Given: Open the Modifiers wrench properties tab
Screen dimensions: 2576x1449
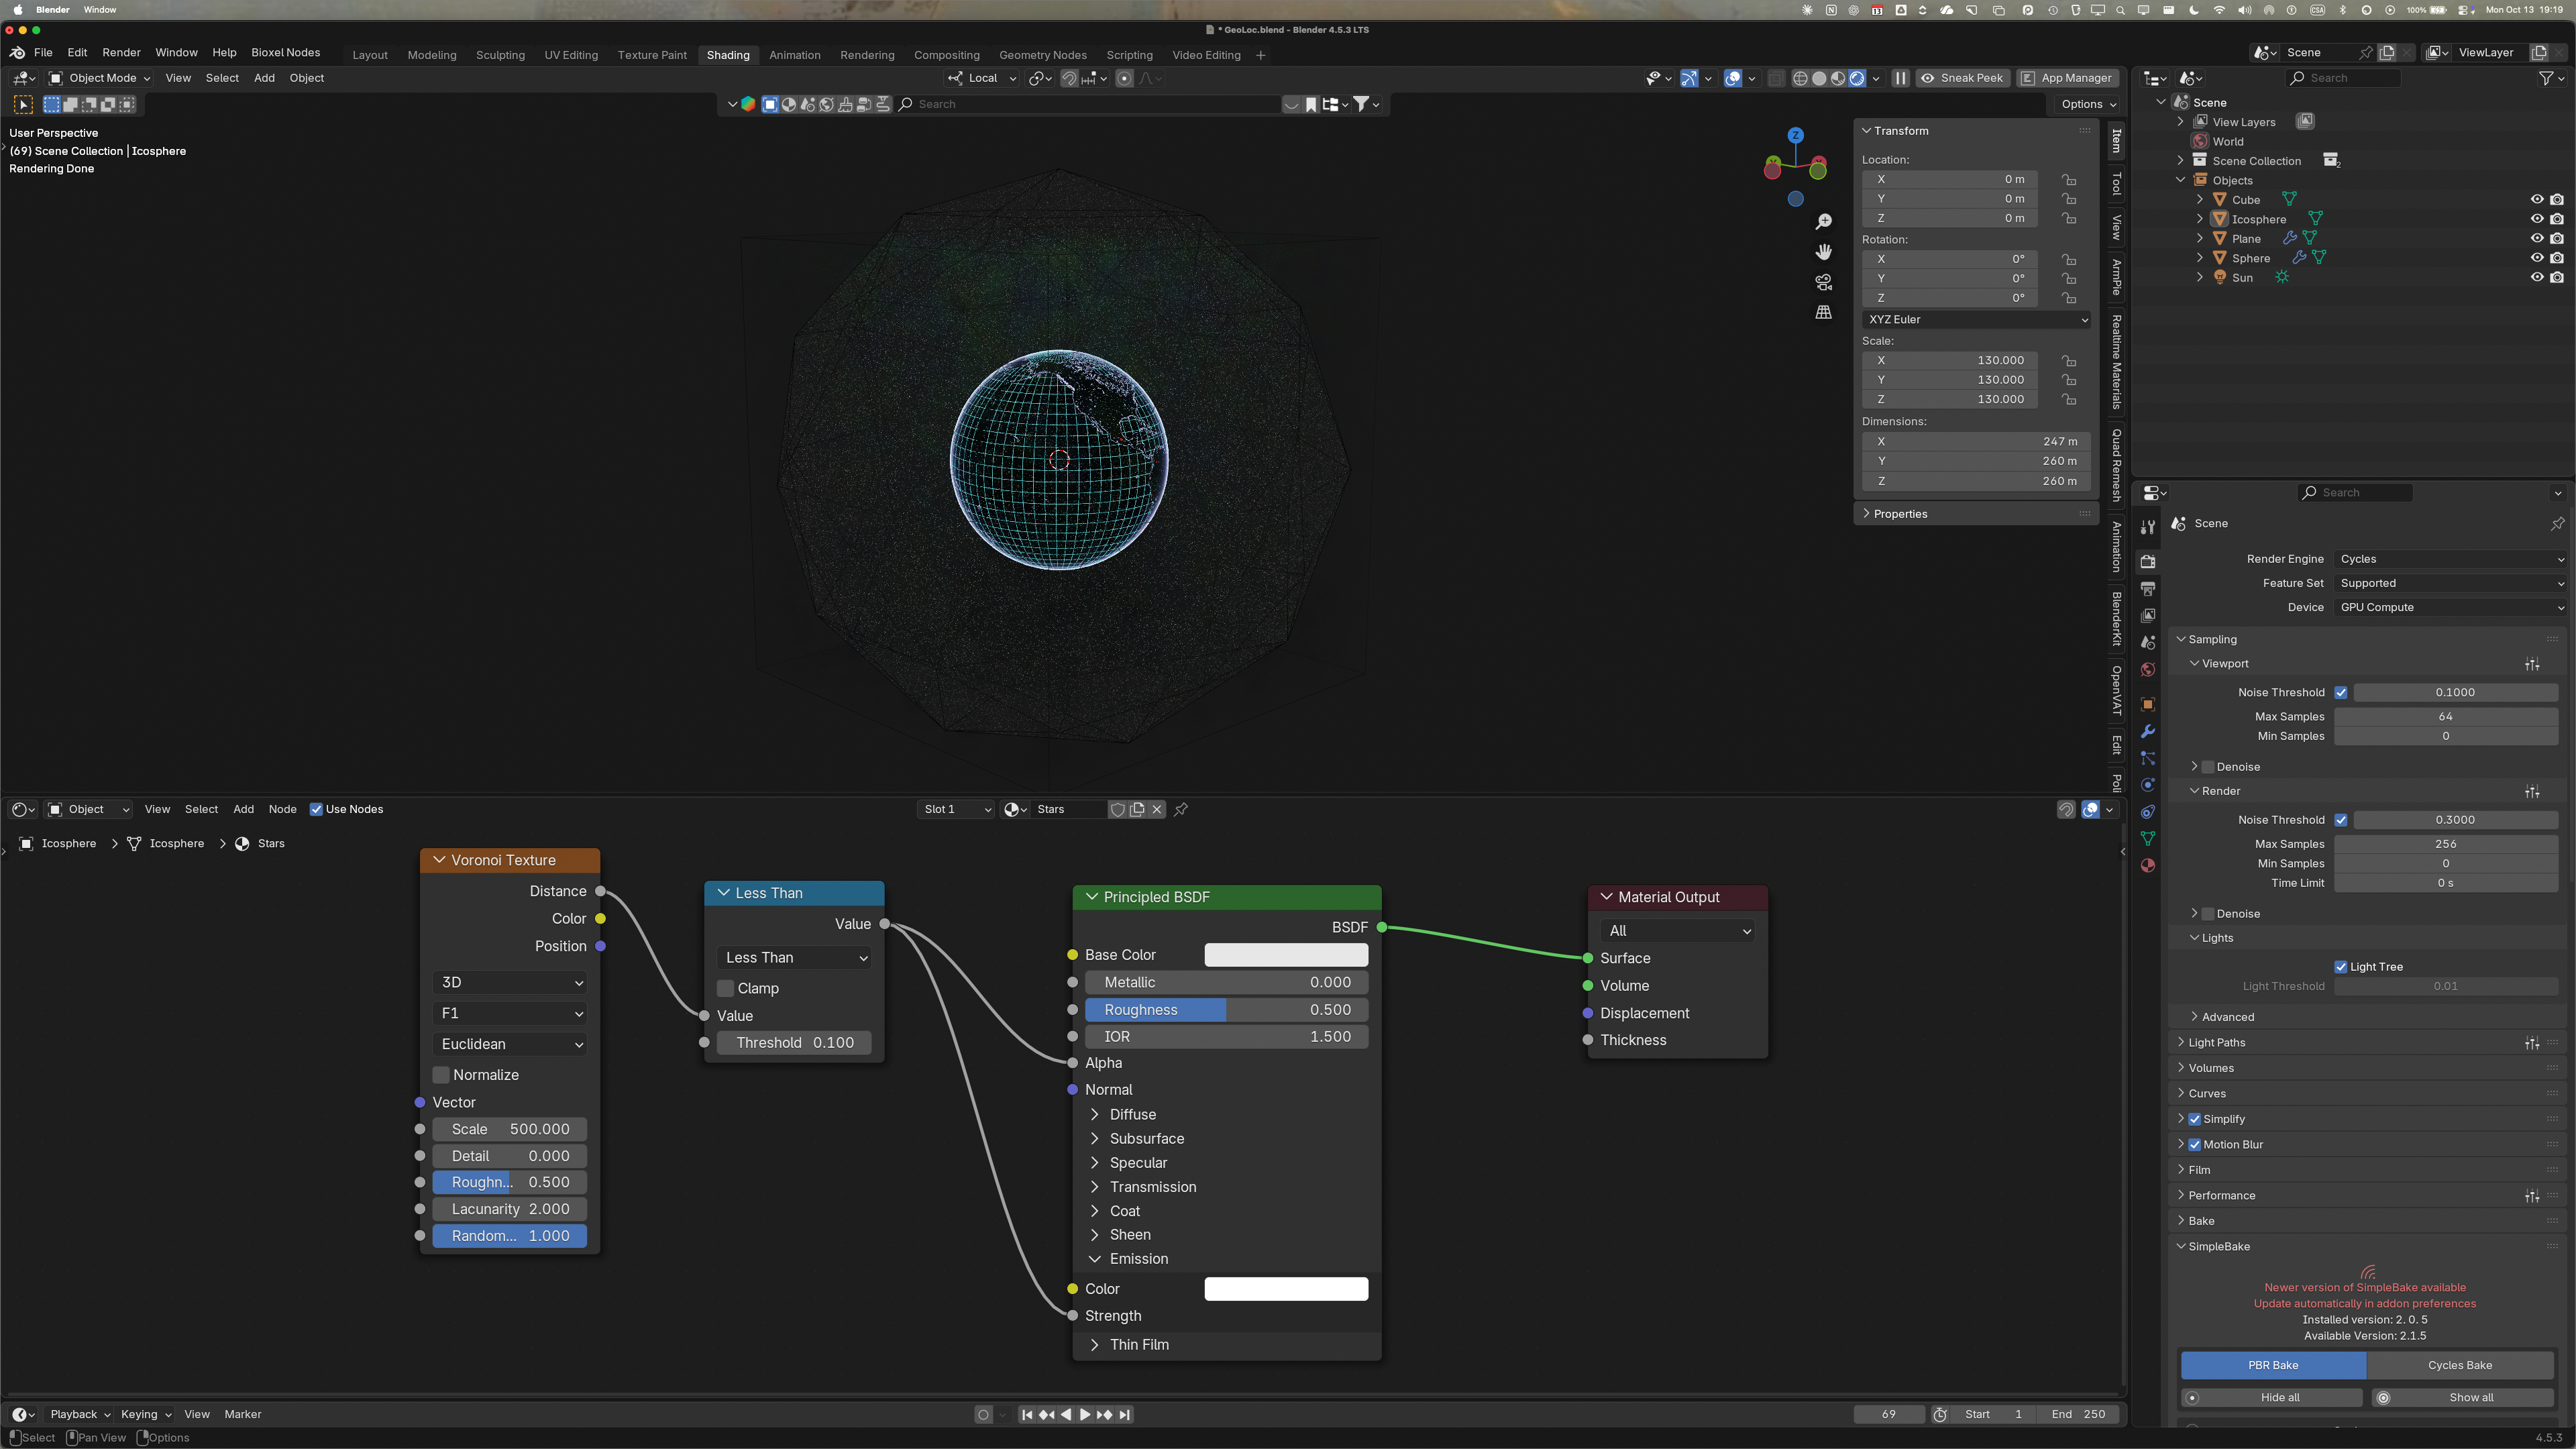Looking at the screenshot, I should click(2147, 731).
